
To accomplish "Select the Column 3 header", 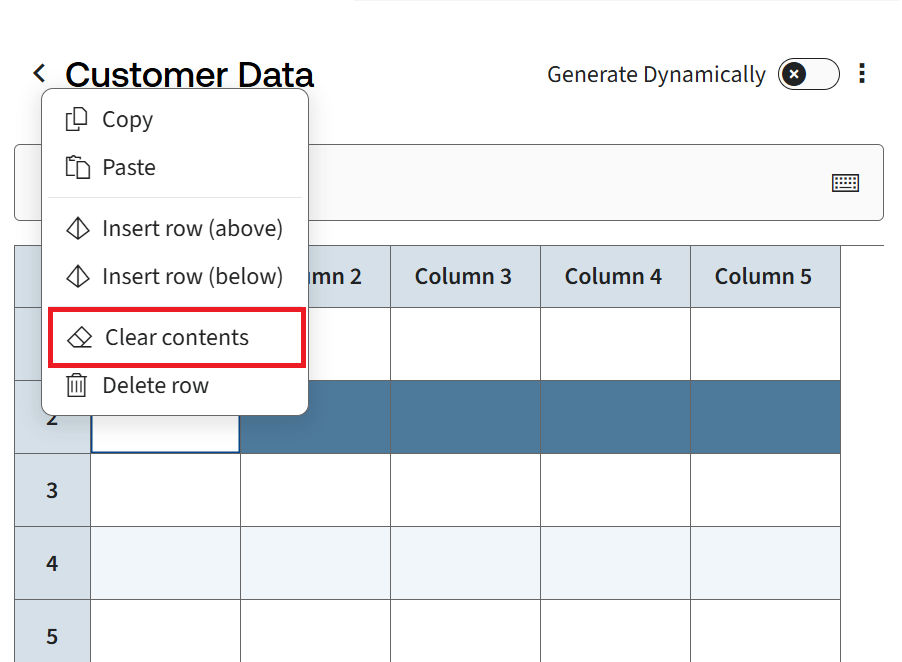I will click(464, 277).
